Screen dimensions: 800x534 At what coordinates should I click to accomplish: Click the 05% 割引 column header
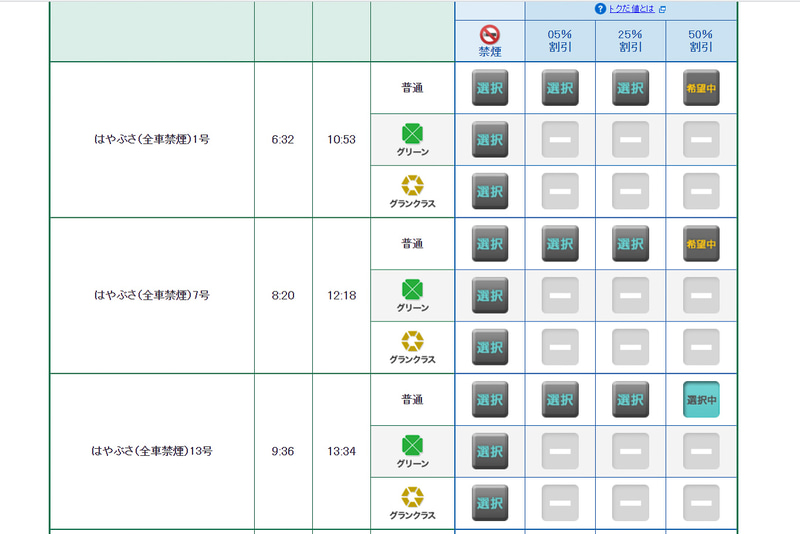(560, 41)
